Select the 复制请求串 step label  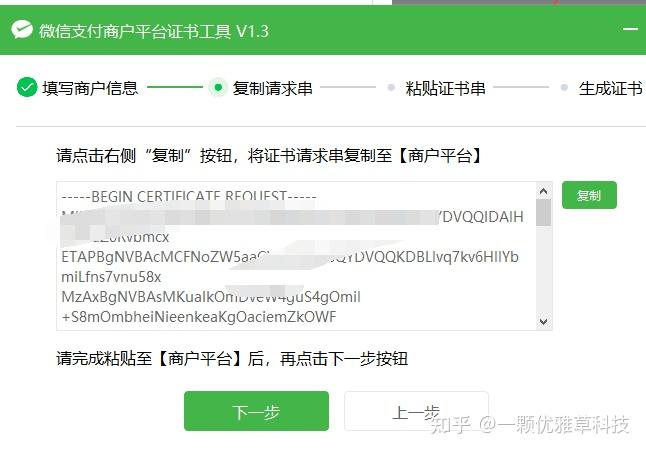coord(272,88)
